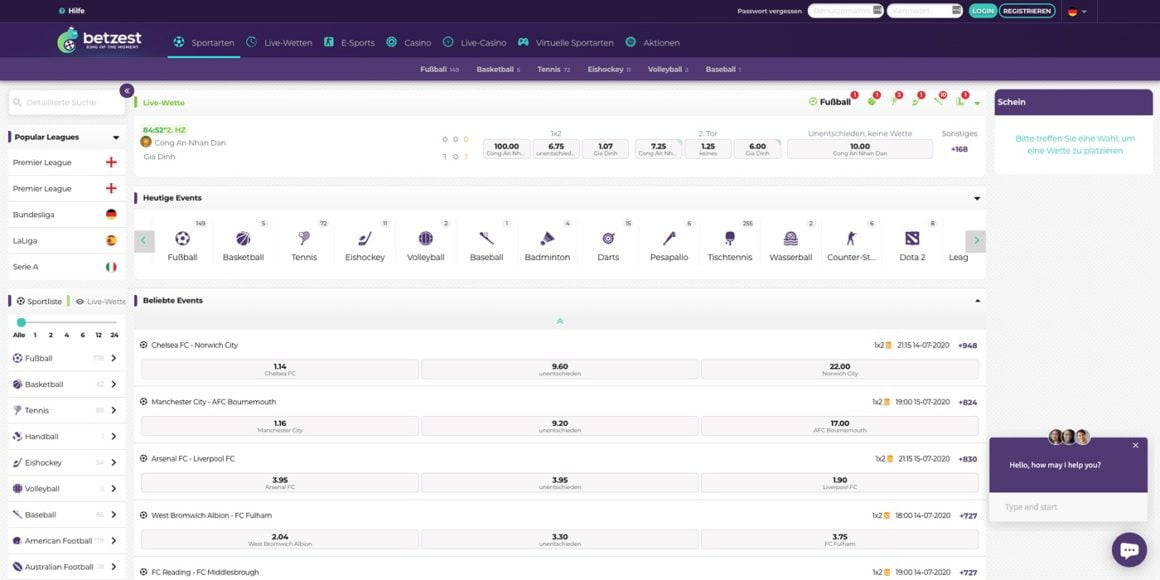Click the Italy flag beside Serie A
The height and width of the screenshot is (580, 1160).
coord(111,266)
